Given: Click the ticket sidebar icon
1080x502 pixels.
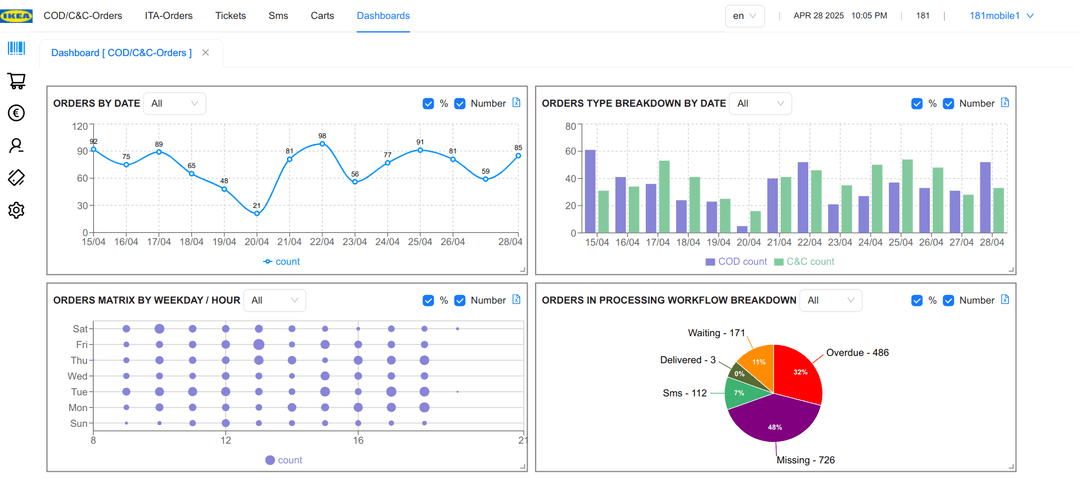Looking at the screenshot, I should [x=17, y=178].
